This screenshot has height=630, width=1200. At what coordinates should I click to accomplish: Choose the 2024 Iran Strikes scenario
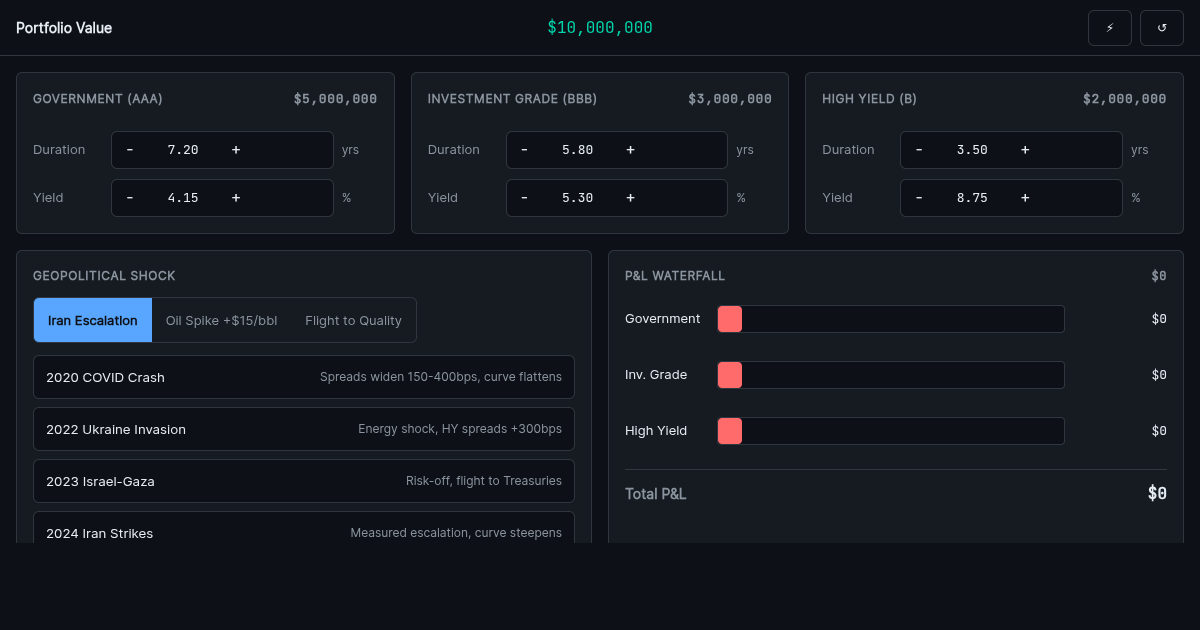click(304, 527)
